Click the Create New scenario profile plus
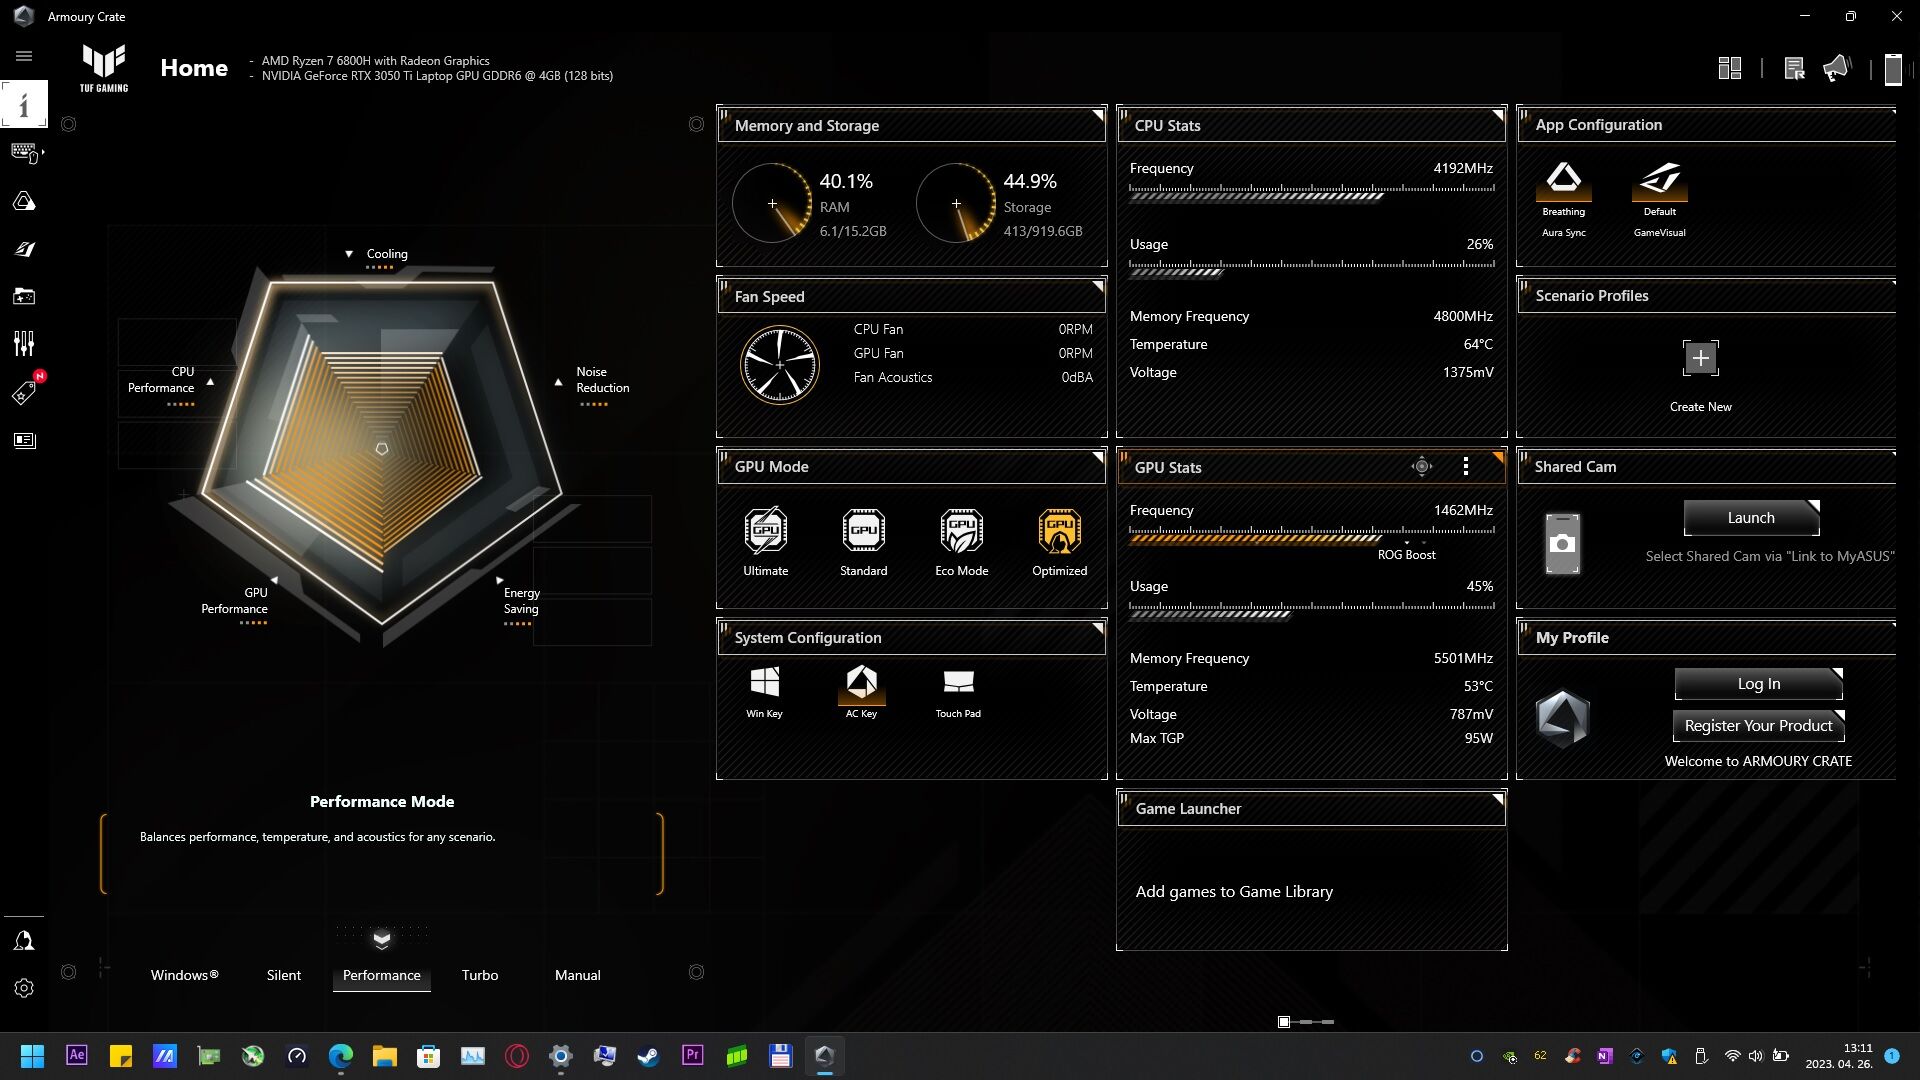Image resolution: width=1920 pixels, height=1080 pixels. 1700,358
